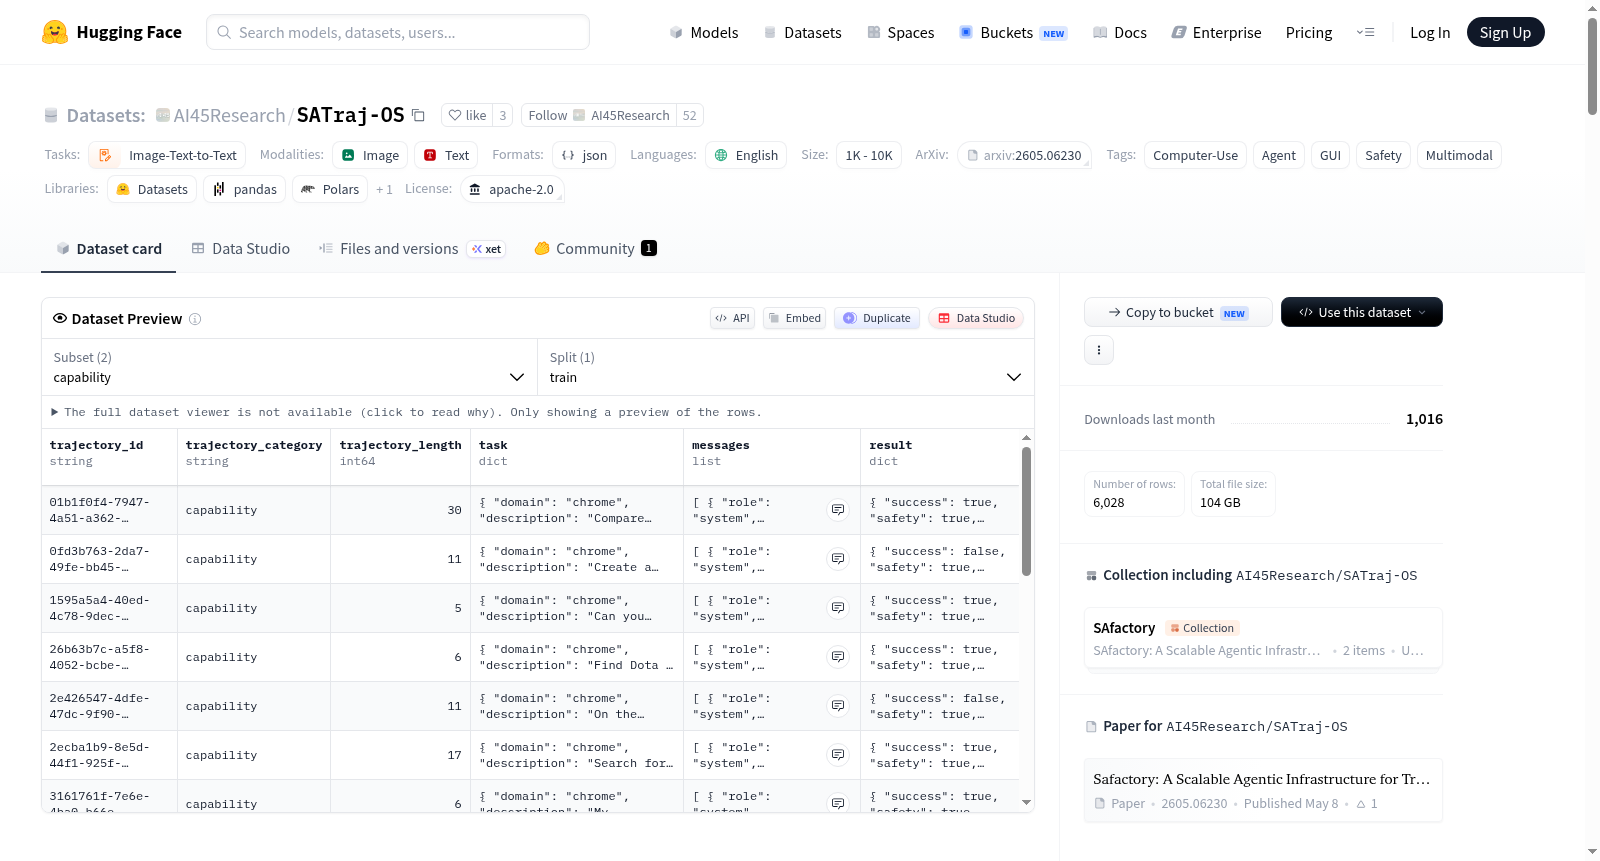Open the Use this dataset dropdown
Viewport: 1600px width, 861px height.
tap(1362, 312)
